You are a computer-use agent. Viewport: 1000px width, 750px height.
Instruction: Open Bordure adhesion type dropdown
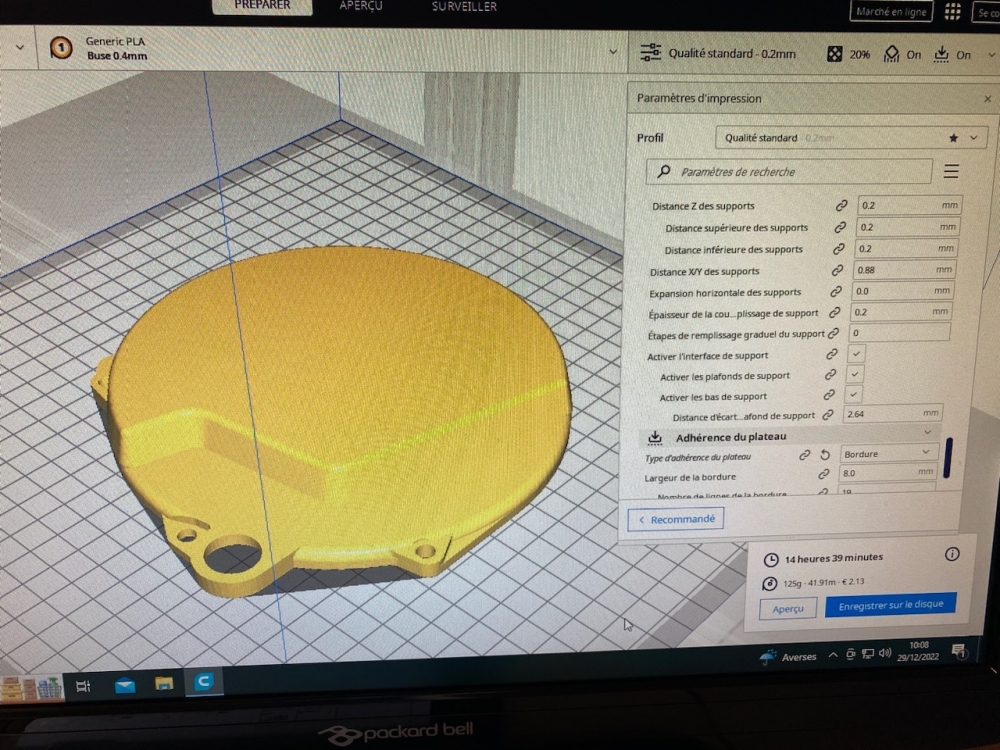[x=888, y=453]
